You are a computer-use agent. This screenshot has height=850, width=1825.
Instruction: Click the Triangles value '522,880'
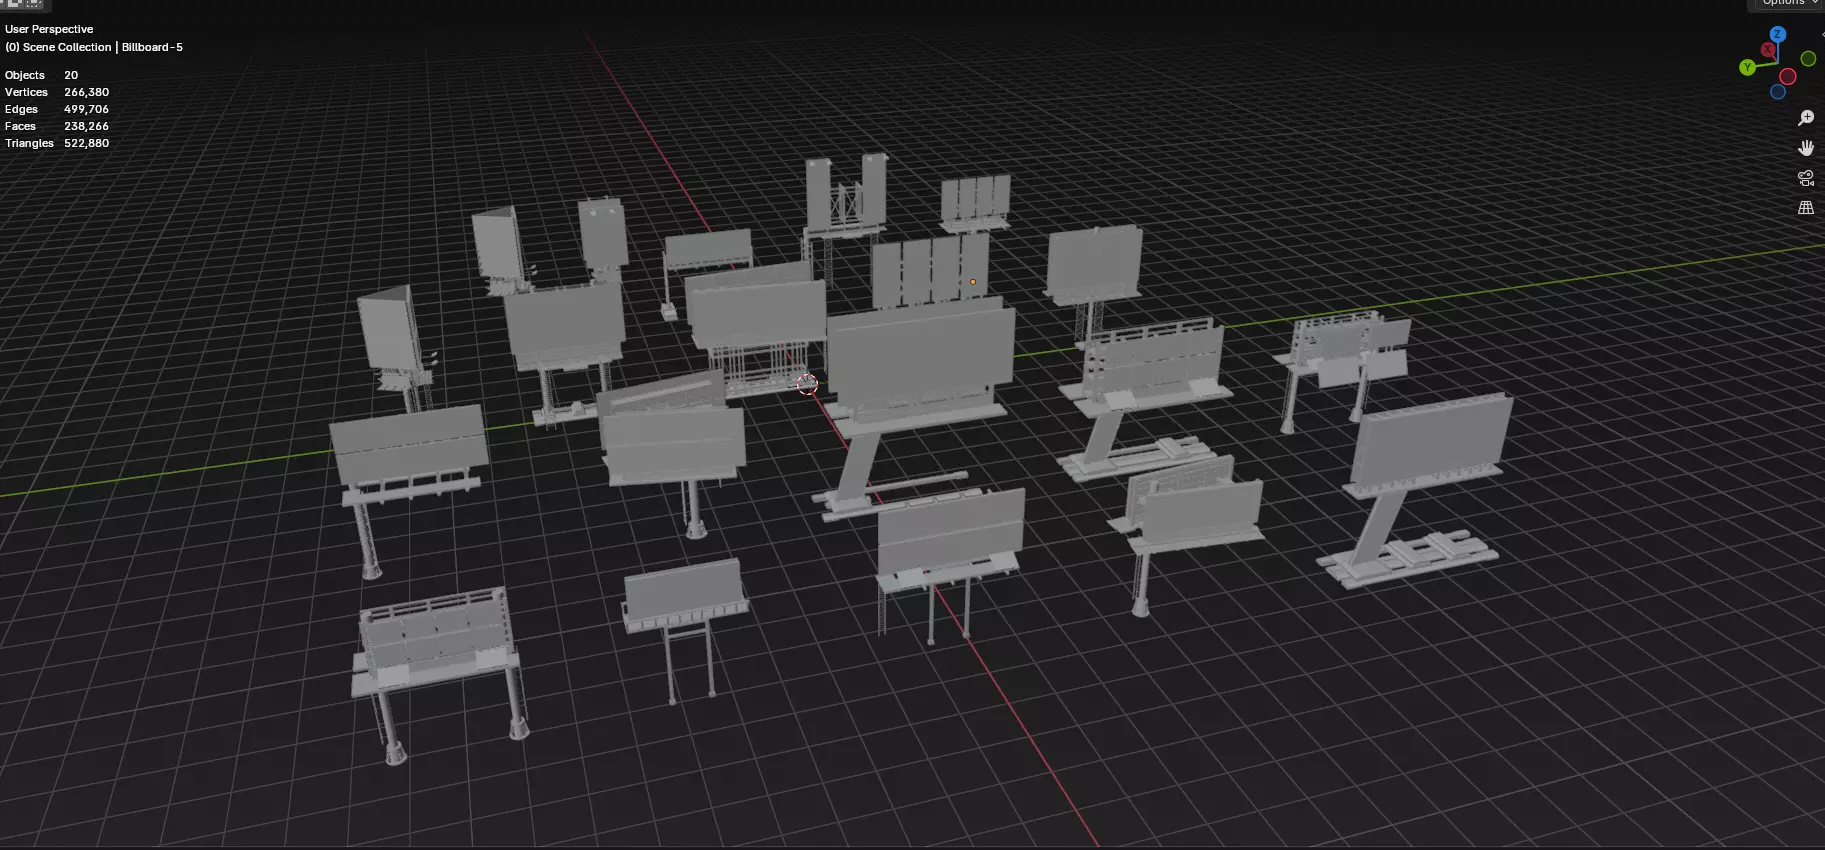click(86, 143)
